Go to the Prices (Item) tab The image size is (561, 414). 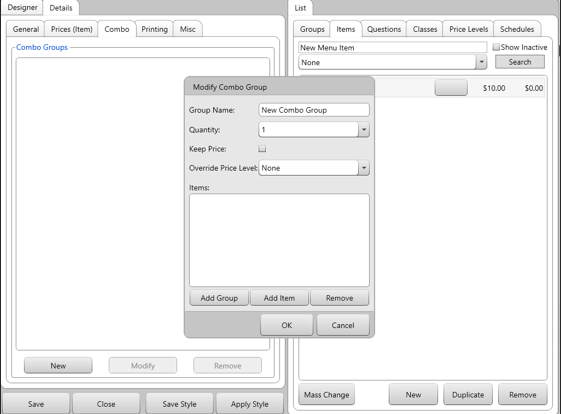click(x=72, y=29)
